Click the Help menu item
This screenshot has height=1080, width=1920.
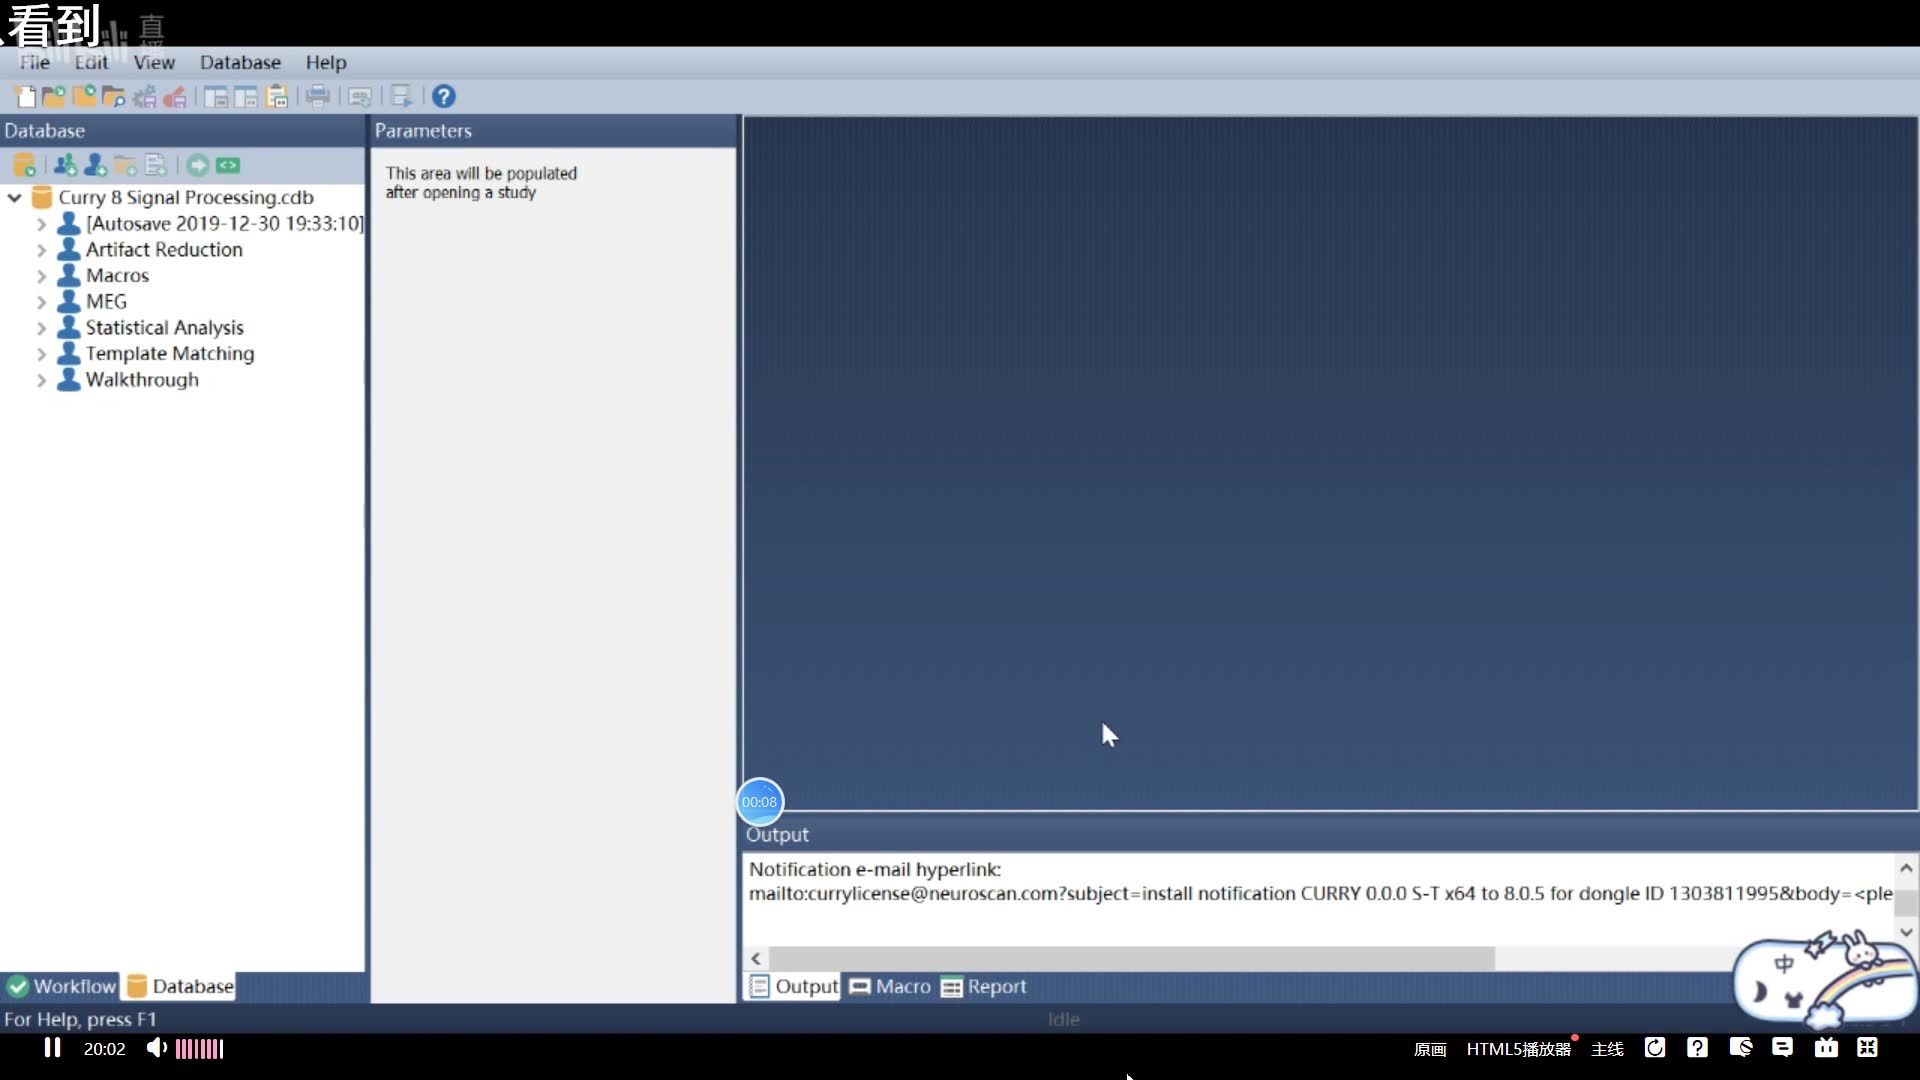[326, 62]
